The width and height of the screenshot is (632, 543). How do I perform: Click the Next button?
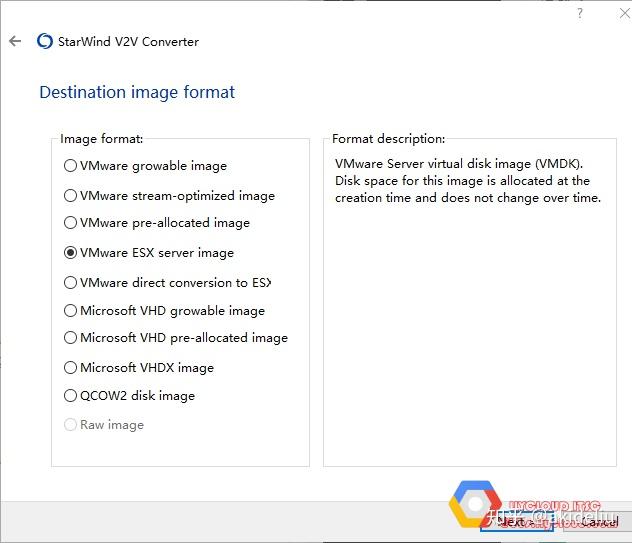(517, 522)
